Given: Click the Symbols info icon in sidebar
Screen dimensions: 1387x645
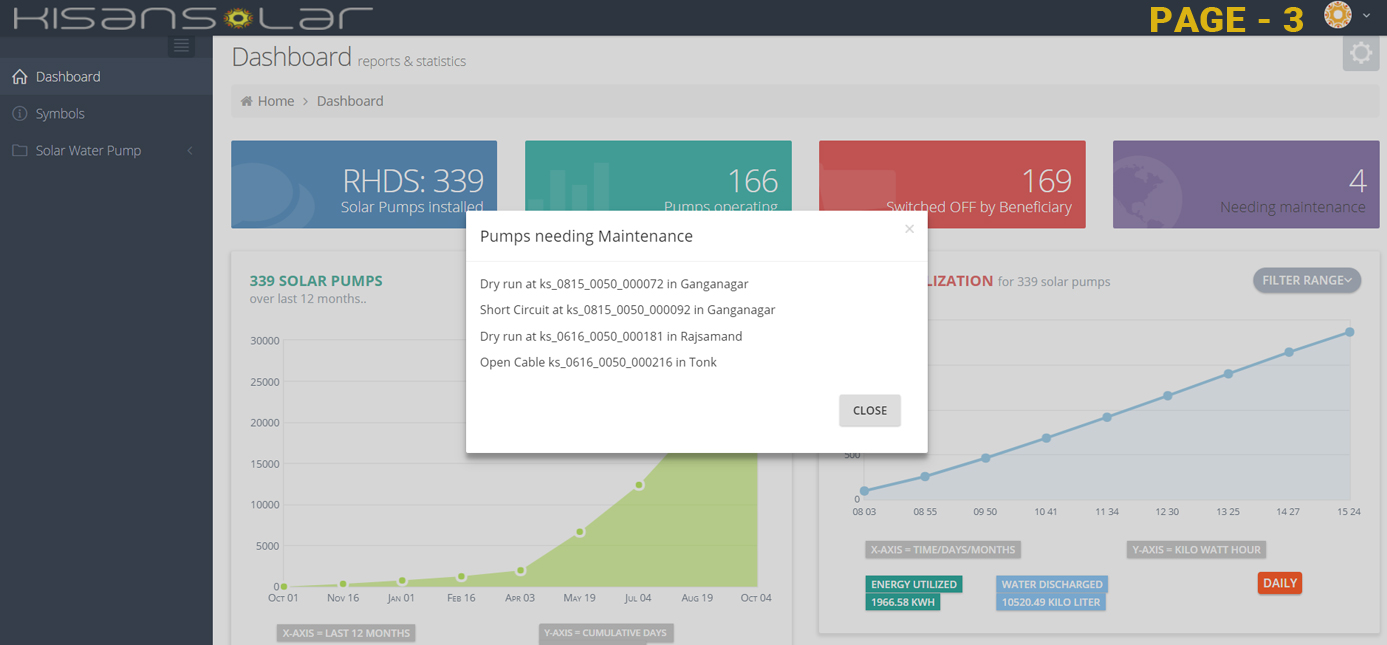Looking at the screenshot, I should (19, 114).
